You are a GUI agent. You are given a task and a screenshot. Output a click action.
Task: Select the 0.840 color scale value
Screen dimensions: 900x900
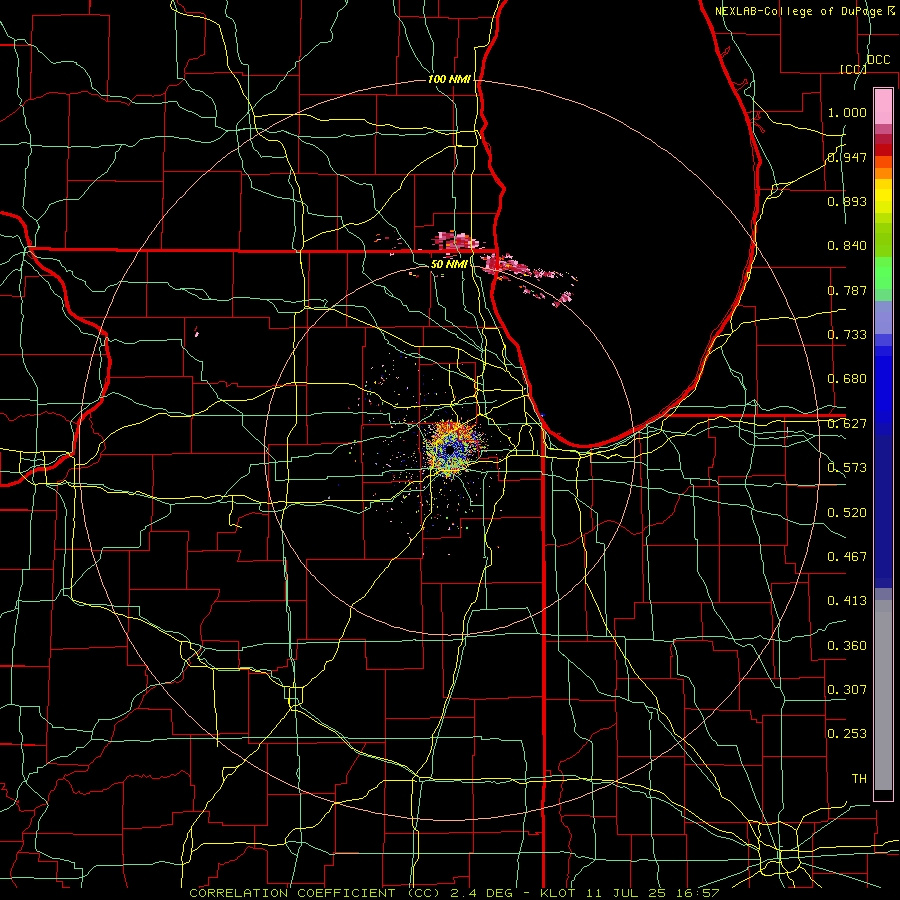click(x=847, y=246)
